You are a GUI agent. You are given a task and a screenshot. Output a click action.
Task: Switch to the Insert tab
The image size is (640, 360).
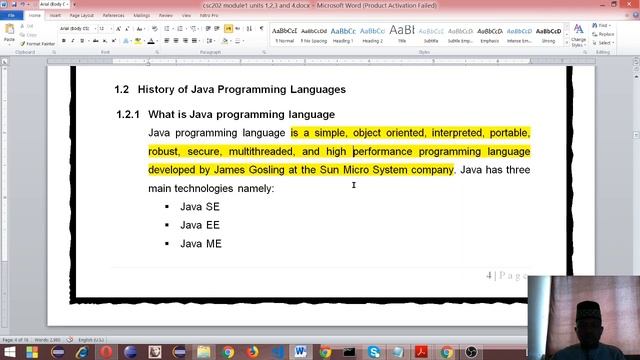[55, 16]
